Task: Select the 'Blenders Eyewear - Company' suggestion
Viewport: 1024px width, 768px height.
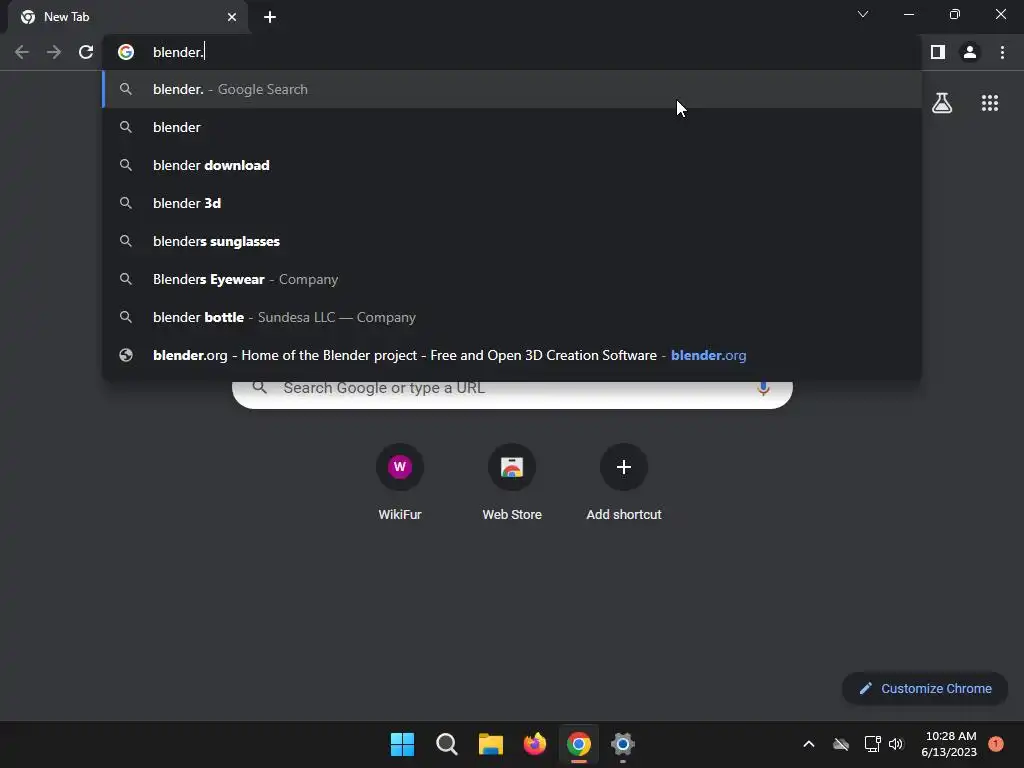Action: click(x=512, y=279)
